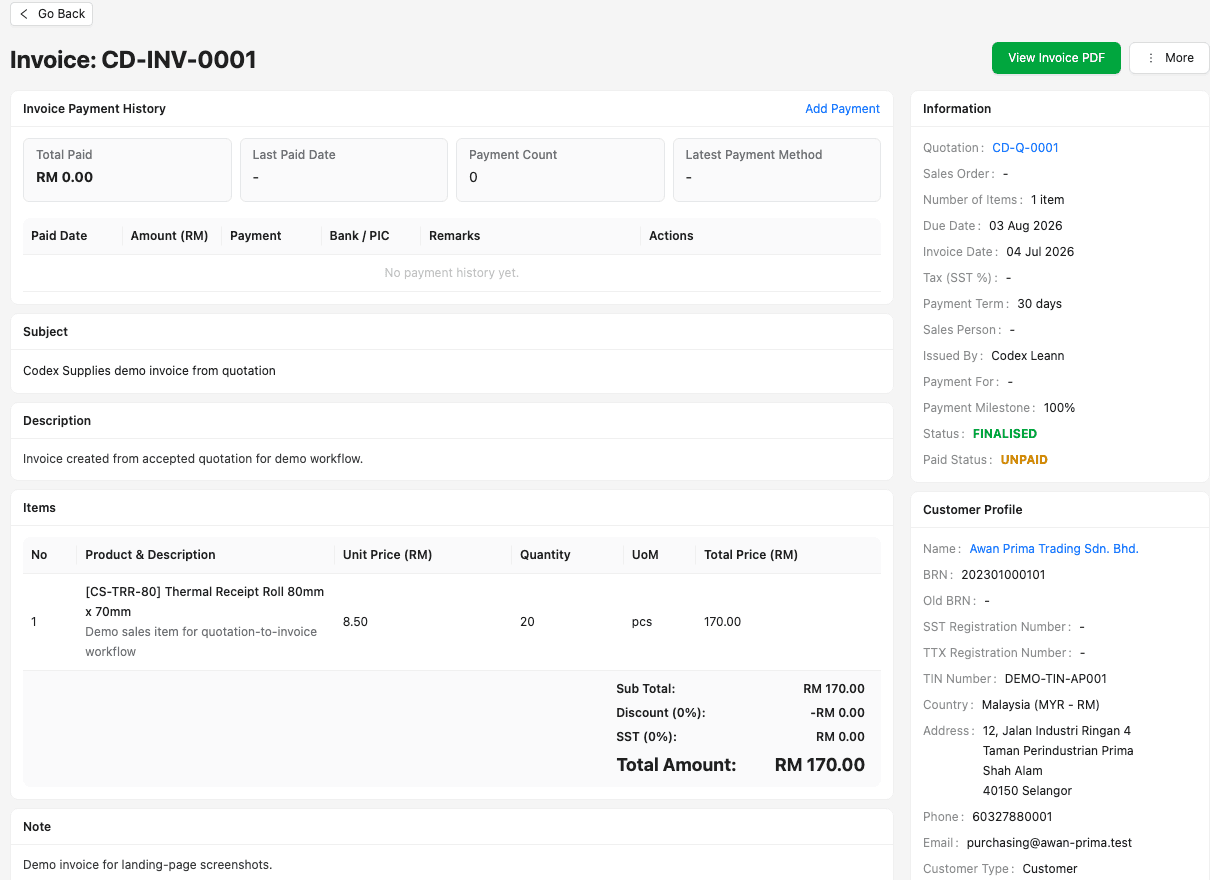This screenshot has width=1210, height=880.
Task: Click the due date 03 Aug 2026
Action: click(x=1026, y=226)
